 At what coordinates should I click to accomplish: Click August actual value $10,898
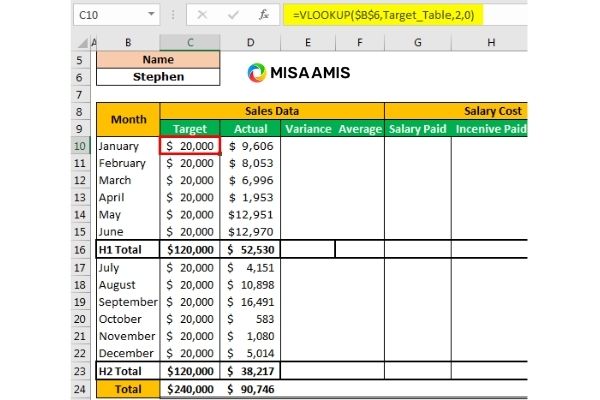[x=251, y=285]
